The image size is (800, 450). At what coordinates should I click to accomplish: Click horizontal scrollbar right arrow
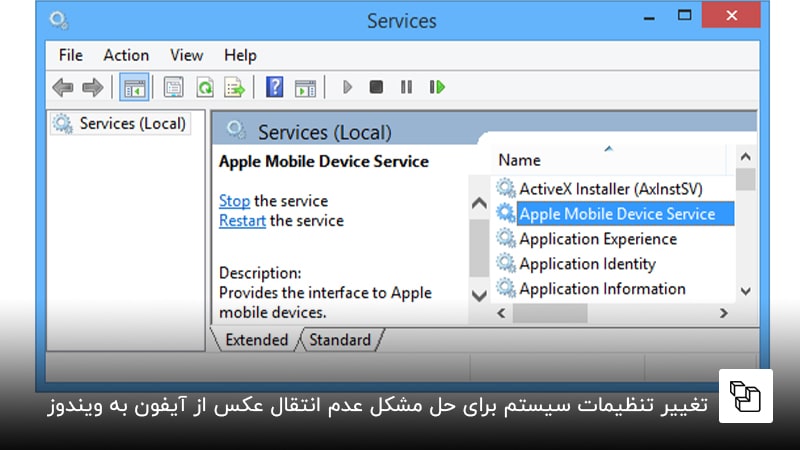click(x=723, y=313)
